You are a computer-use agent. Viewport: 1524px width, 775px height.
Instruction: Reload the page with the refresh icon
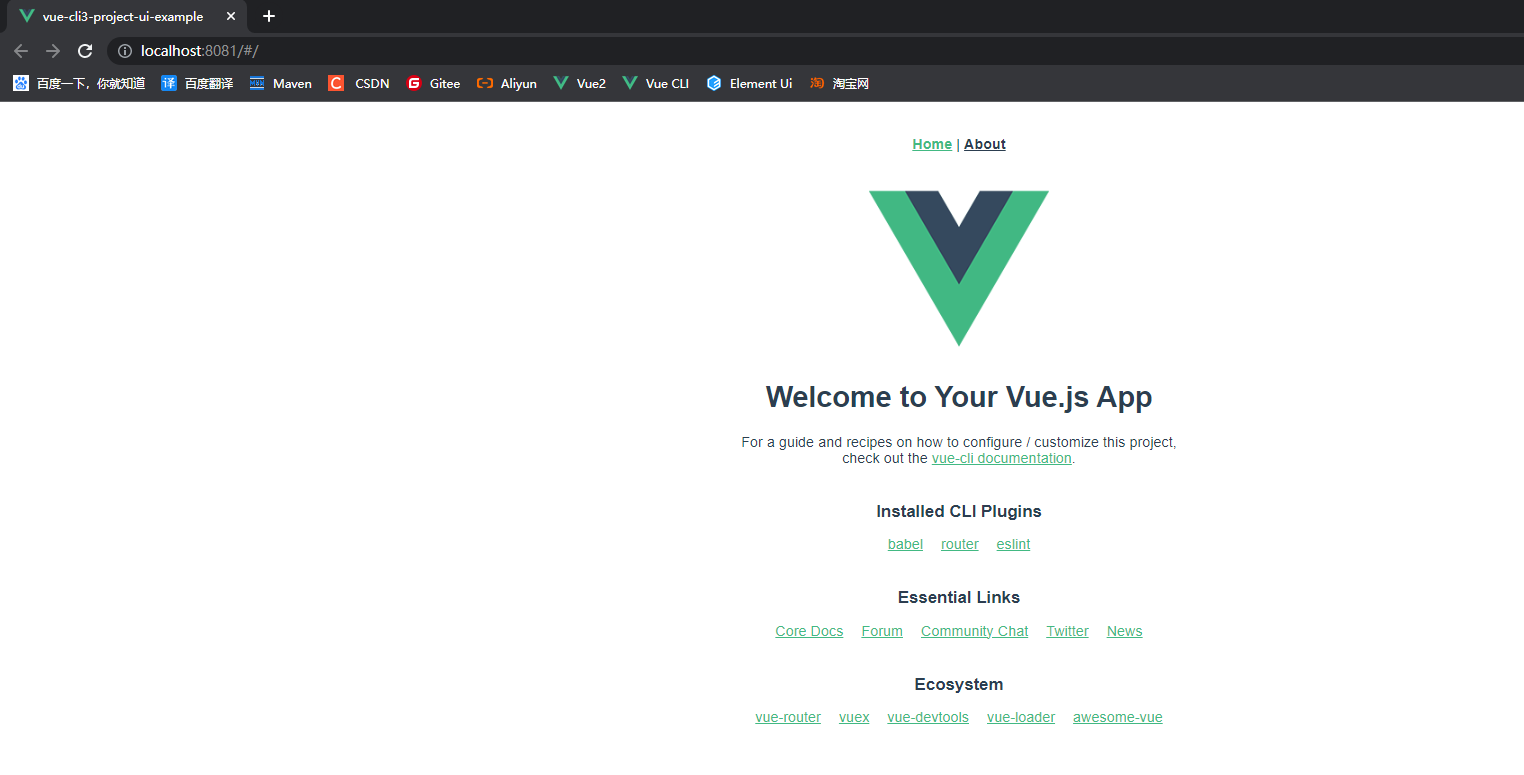[x=85, y=50]
